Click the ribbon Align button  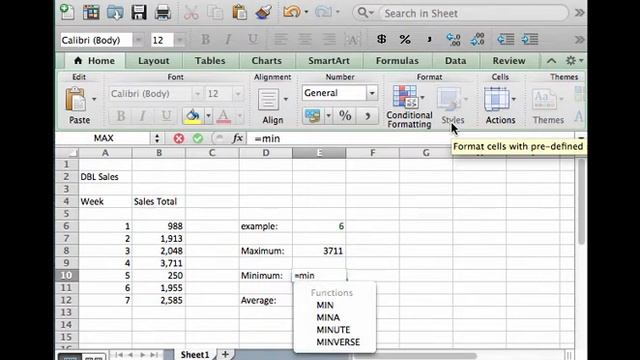point(272,106)
